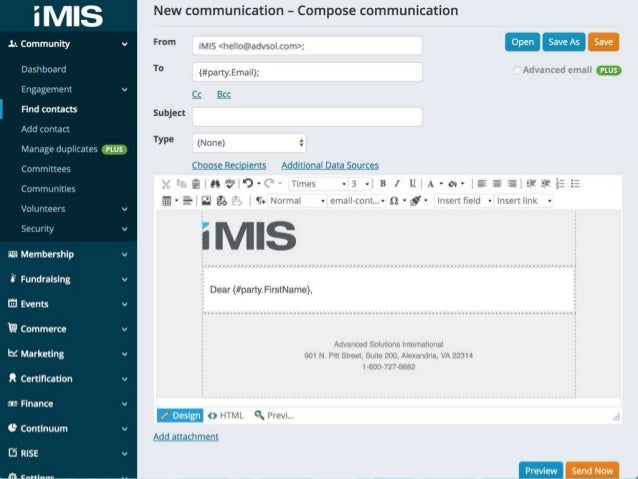Image resolution: width=638 pixels, height=479 pixels.
Task: Align text left
Action: coord(482,184)
